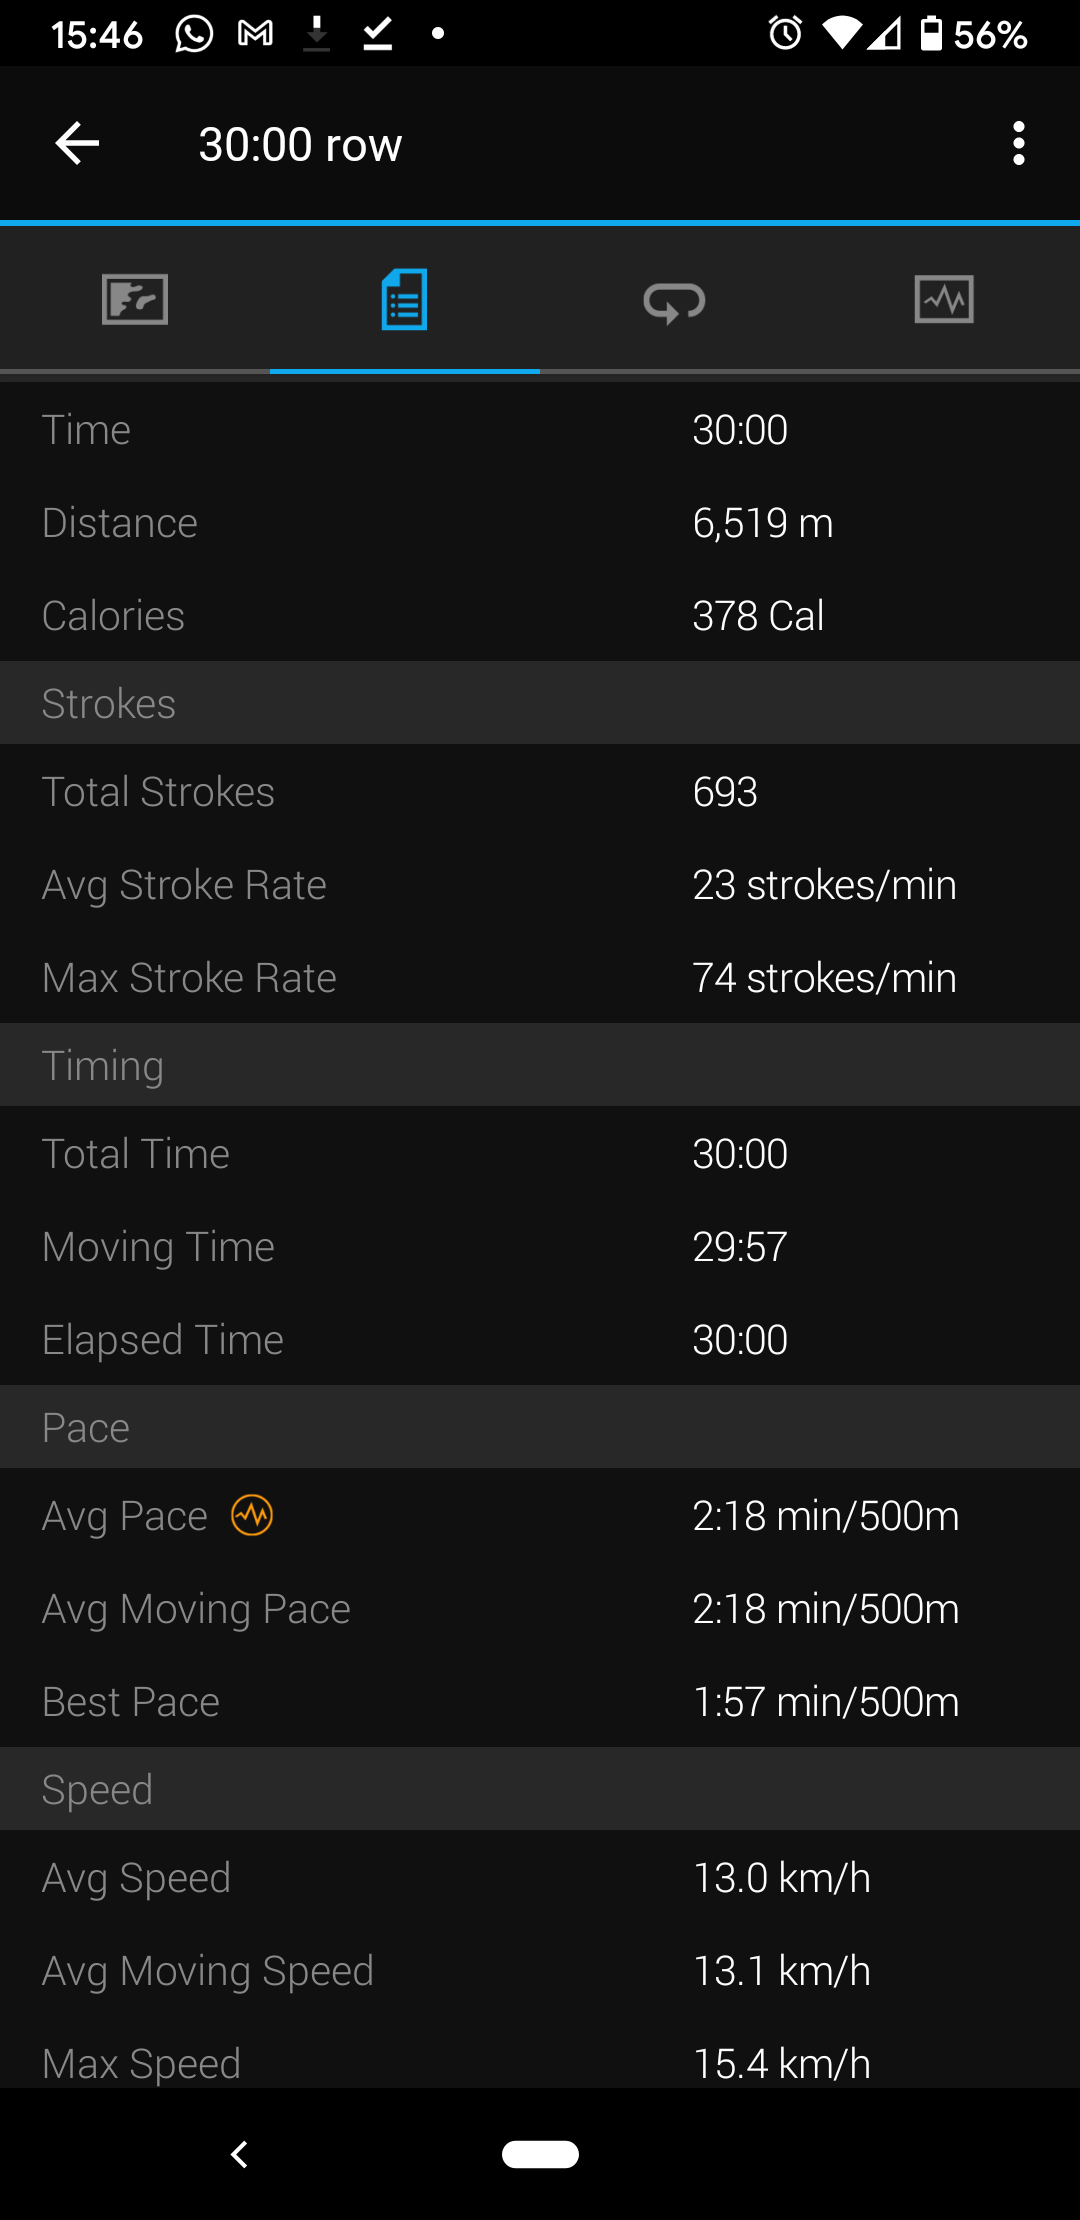This screenshot has width=1080, height=2220.
Task: Tap the Pace section header
Action: click(86, 1428)
